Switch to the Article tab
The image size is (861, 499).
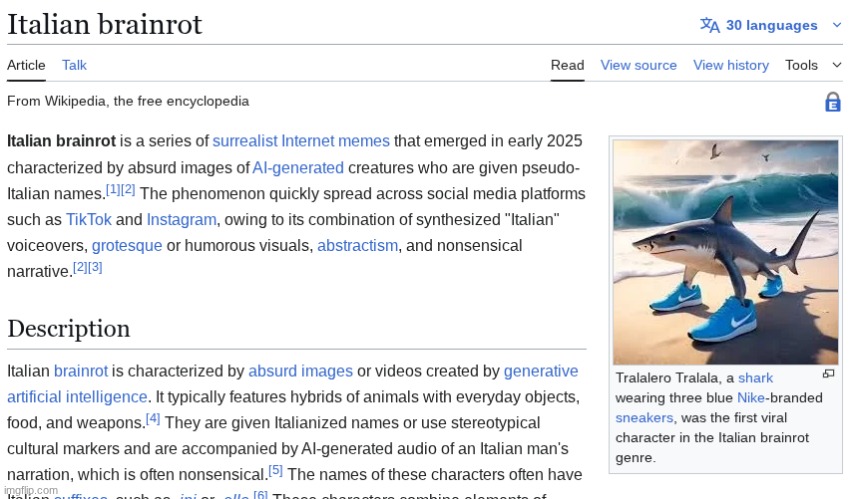click(26, 65)
